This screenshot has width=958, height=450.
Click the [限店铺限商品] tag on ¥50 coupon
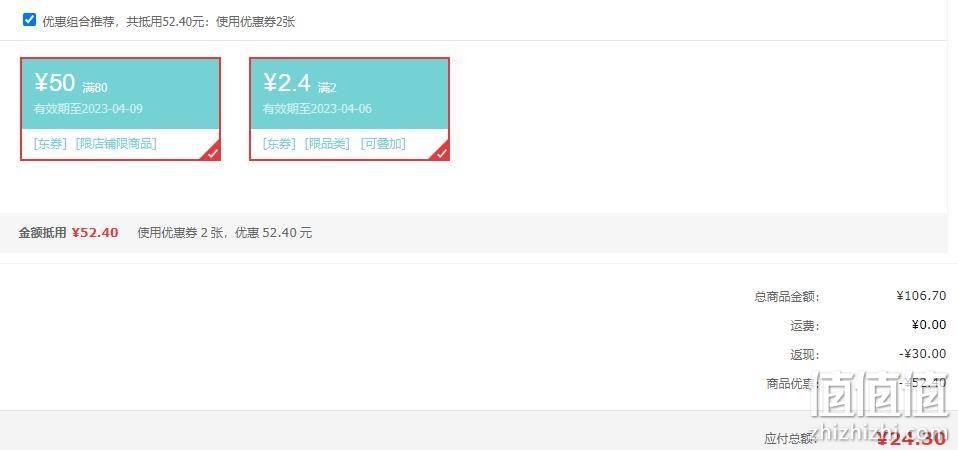(x=116, y=143)
